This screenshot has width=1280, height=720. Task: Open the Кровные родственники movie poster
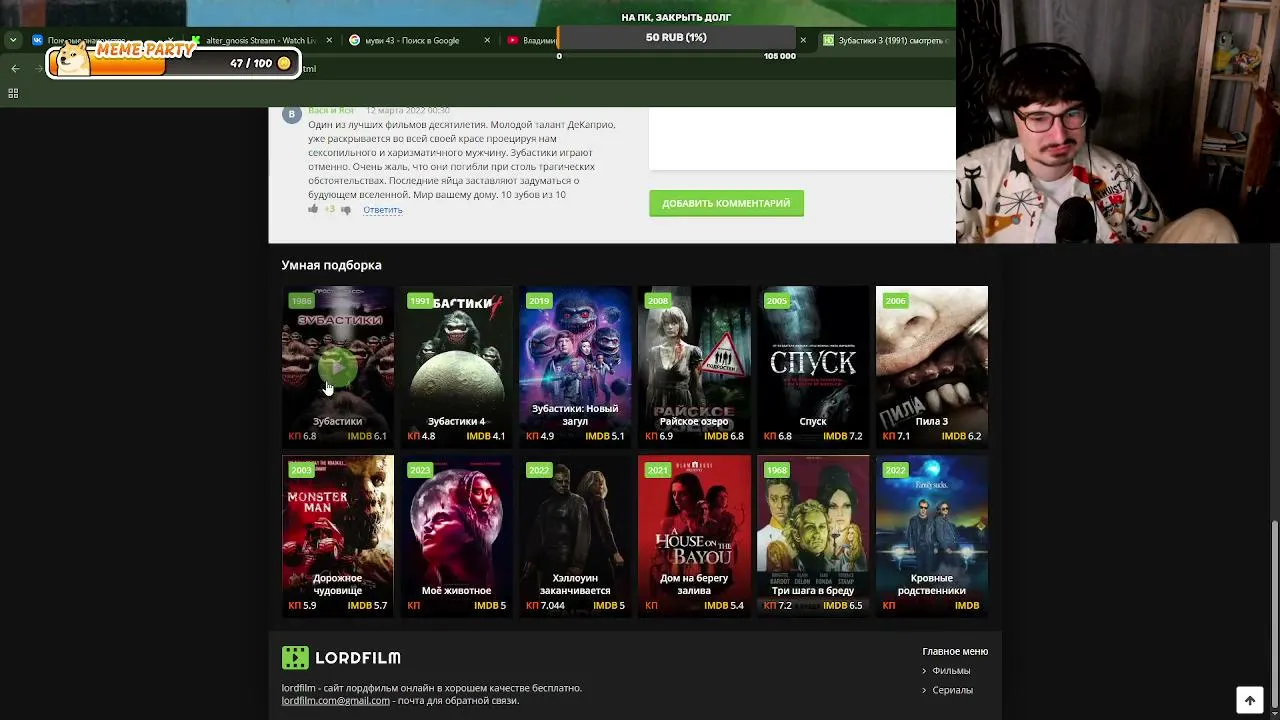click(932, 535)
